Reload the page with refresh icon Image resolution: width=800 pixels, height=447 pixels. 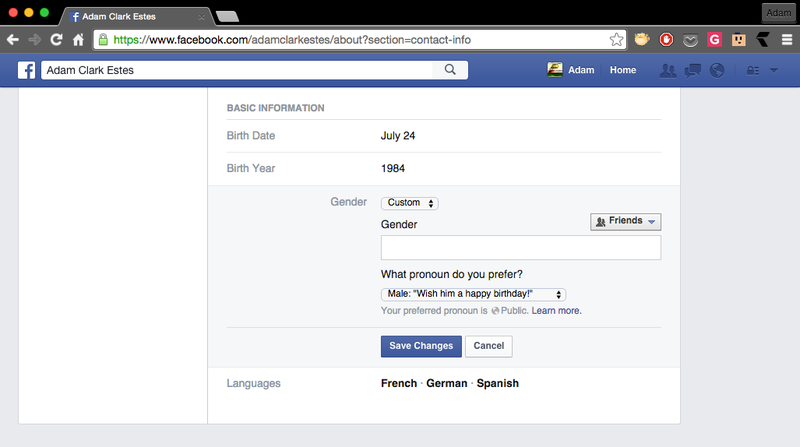coord(56,40)
